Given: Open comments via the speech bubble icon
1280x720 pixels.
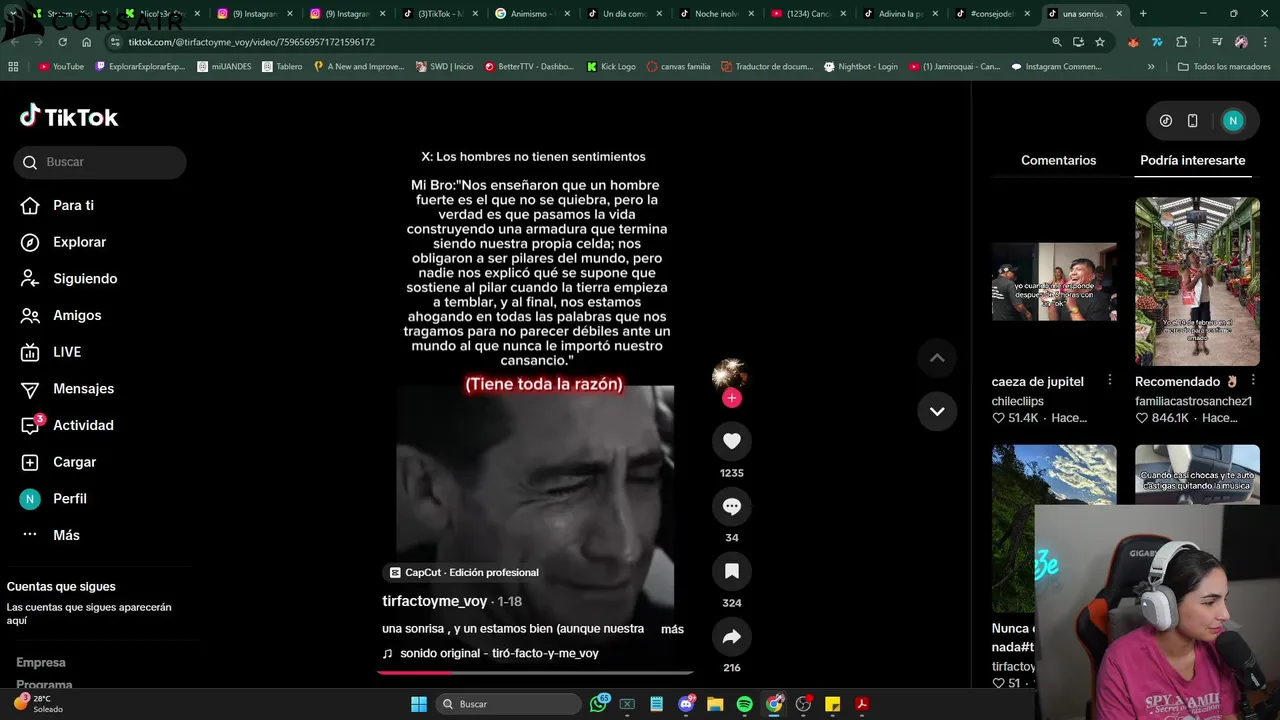Looking at the screenshot, I should tap(732, 506).
